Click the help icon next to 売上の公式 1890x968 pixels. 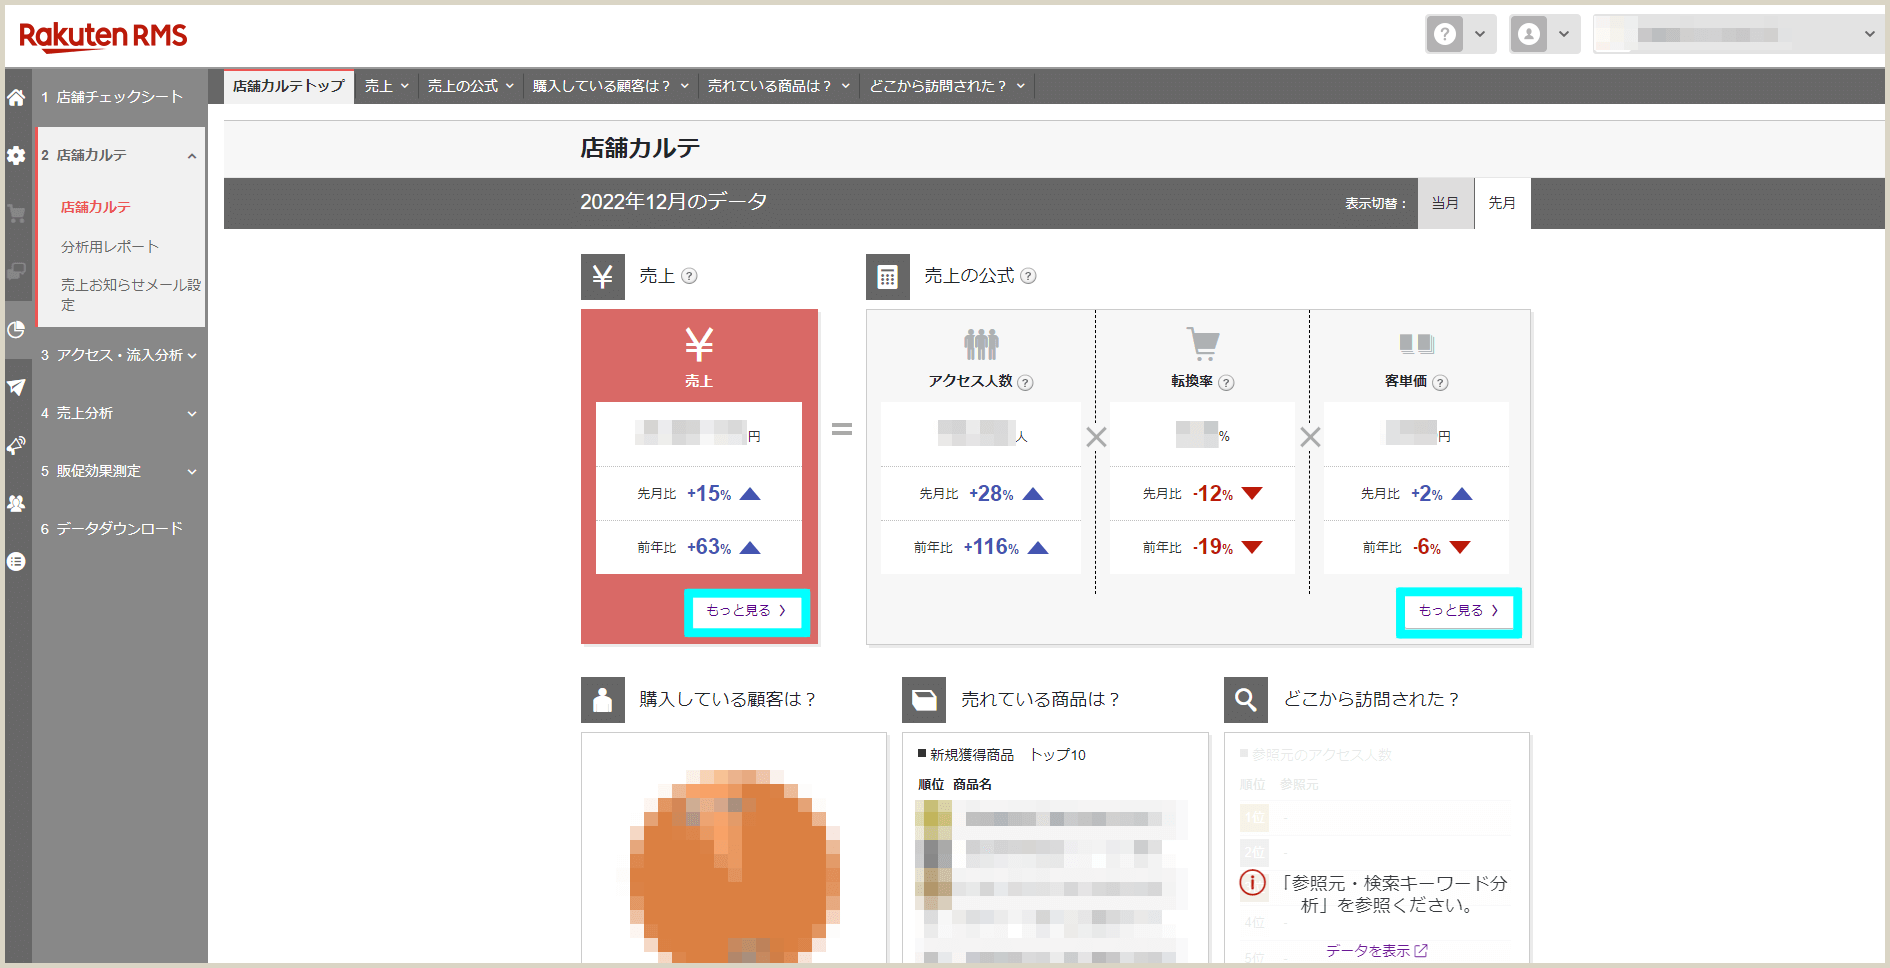[1028, 276]
